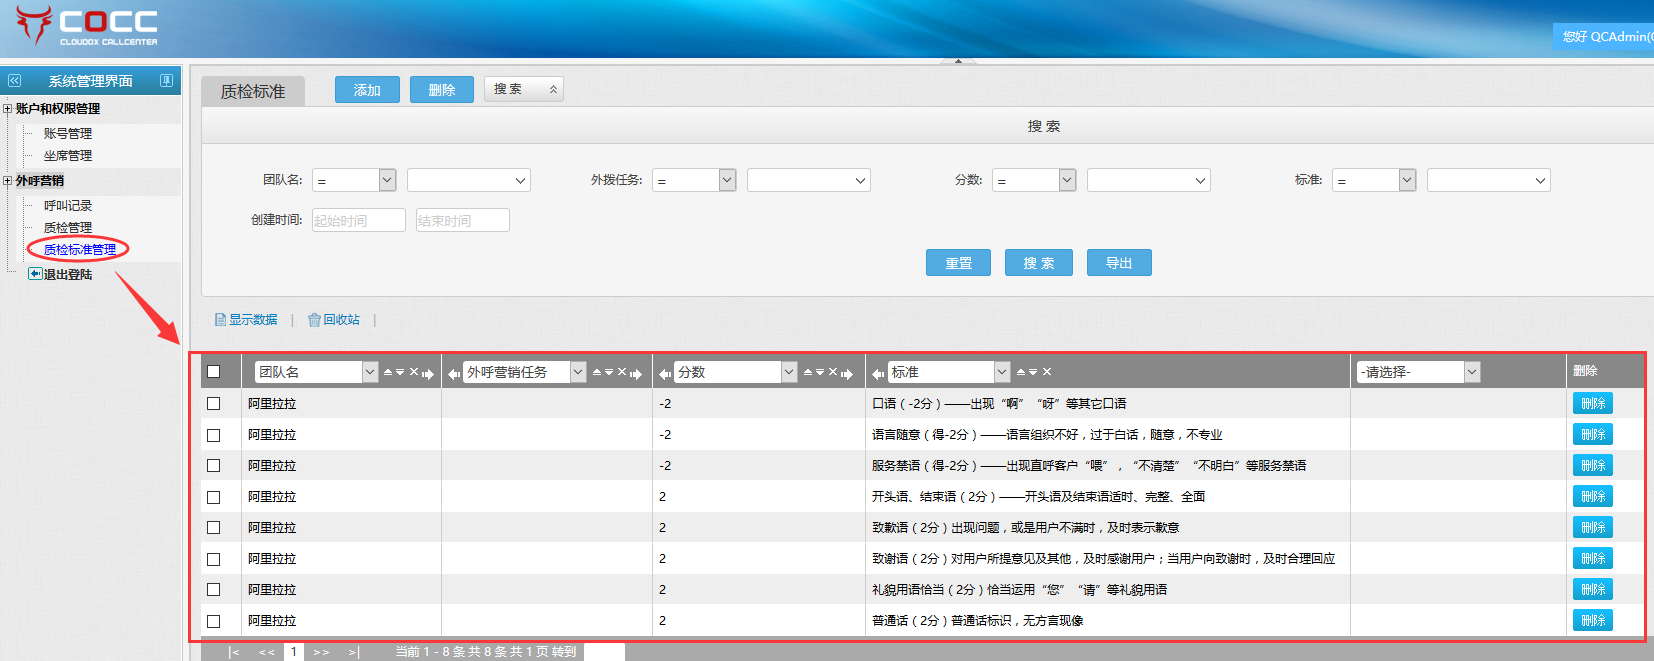The height and width of the screenshot is (661, 1654).
Task: Click the pin icon in the sidebar header
Action: click(x=166, y=81)
